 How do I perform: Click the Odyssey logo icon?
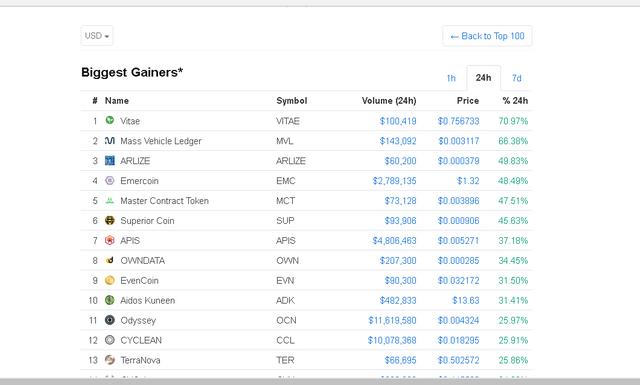[x=110, y=320]
